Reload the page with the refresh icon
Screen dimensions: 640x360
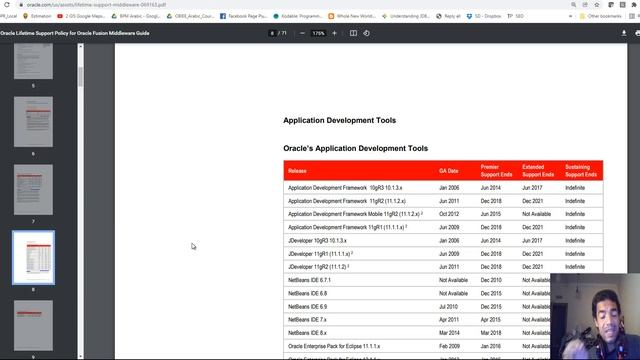(7, 4)
